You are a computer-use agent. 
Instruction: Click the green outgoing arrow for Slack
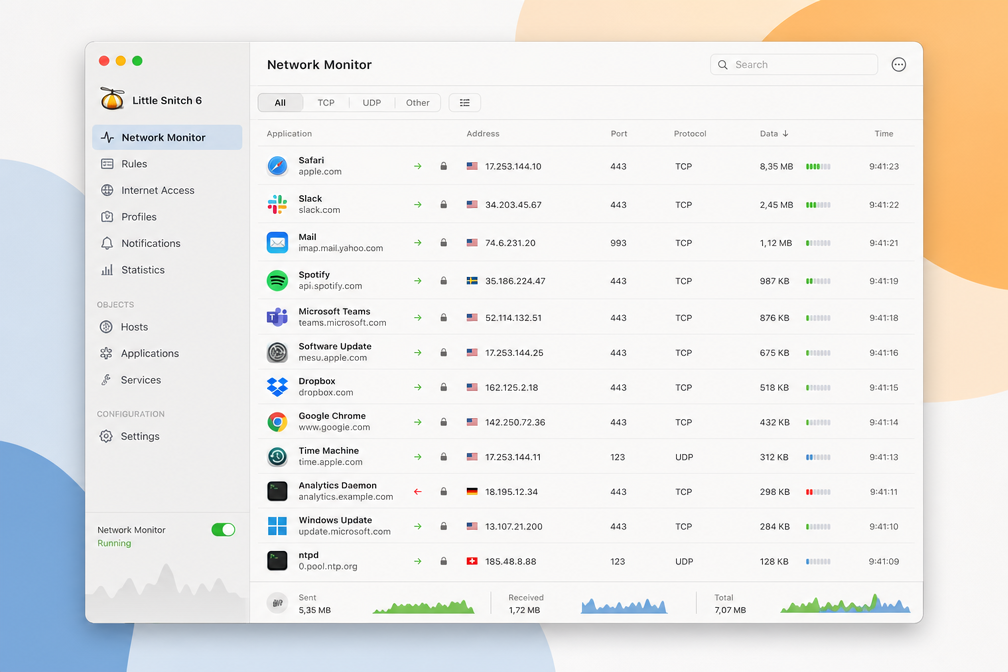coord(418,204)
